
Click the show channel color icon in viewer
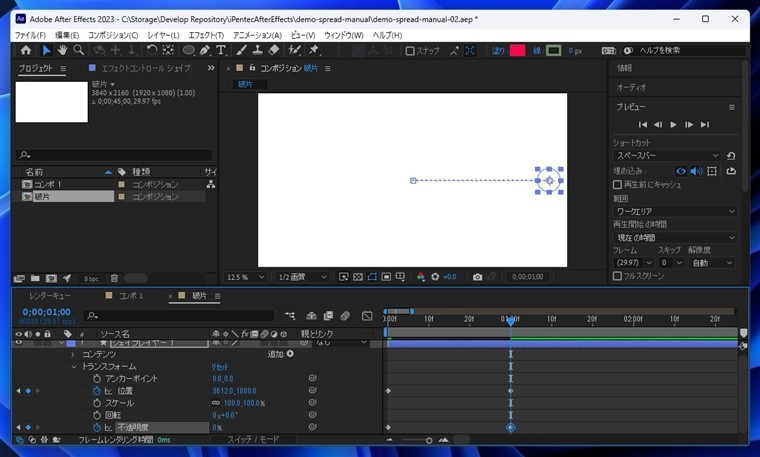(420, 277)
